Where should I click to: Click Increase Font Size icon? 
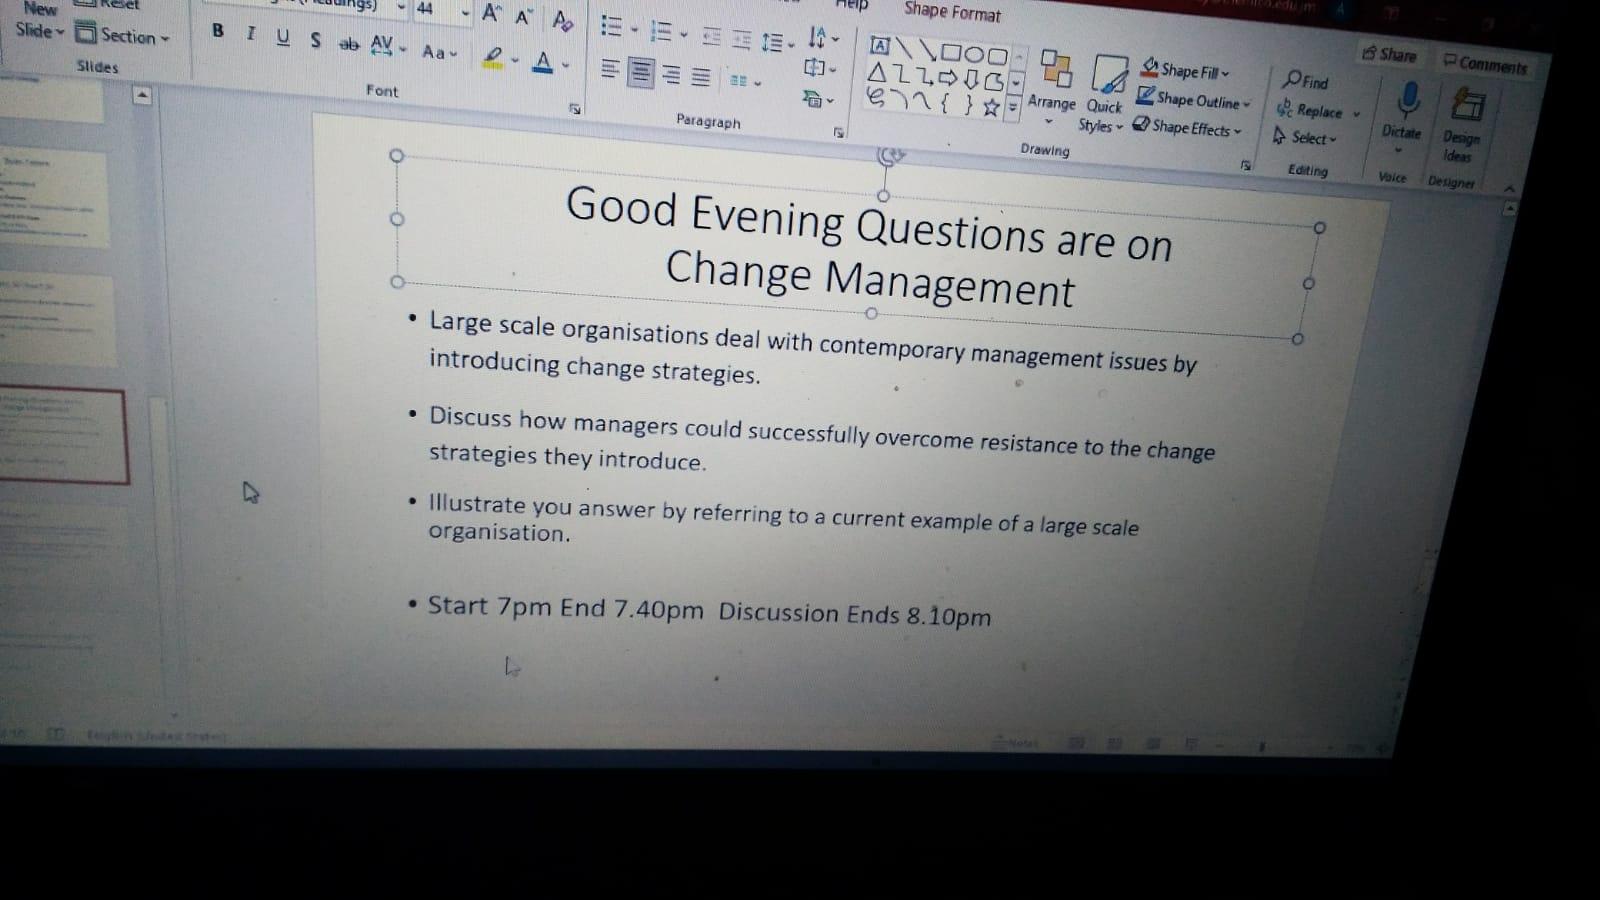click(x=491, y=13)
